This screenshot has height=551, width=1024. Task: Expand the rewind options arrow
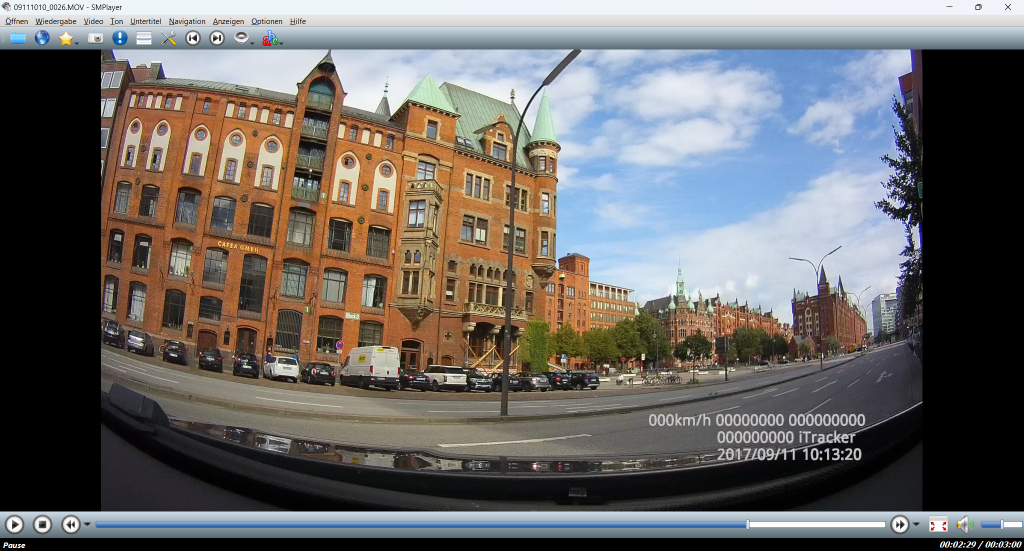tap(87, 525)
